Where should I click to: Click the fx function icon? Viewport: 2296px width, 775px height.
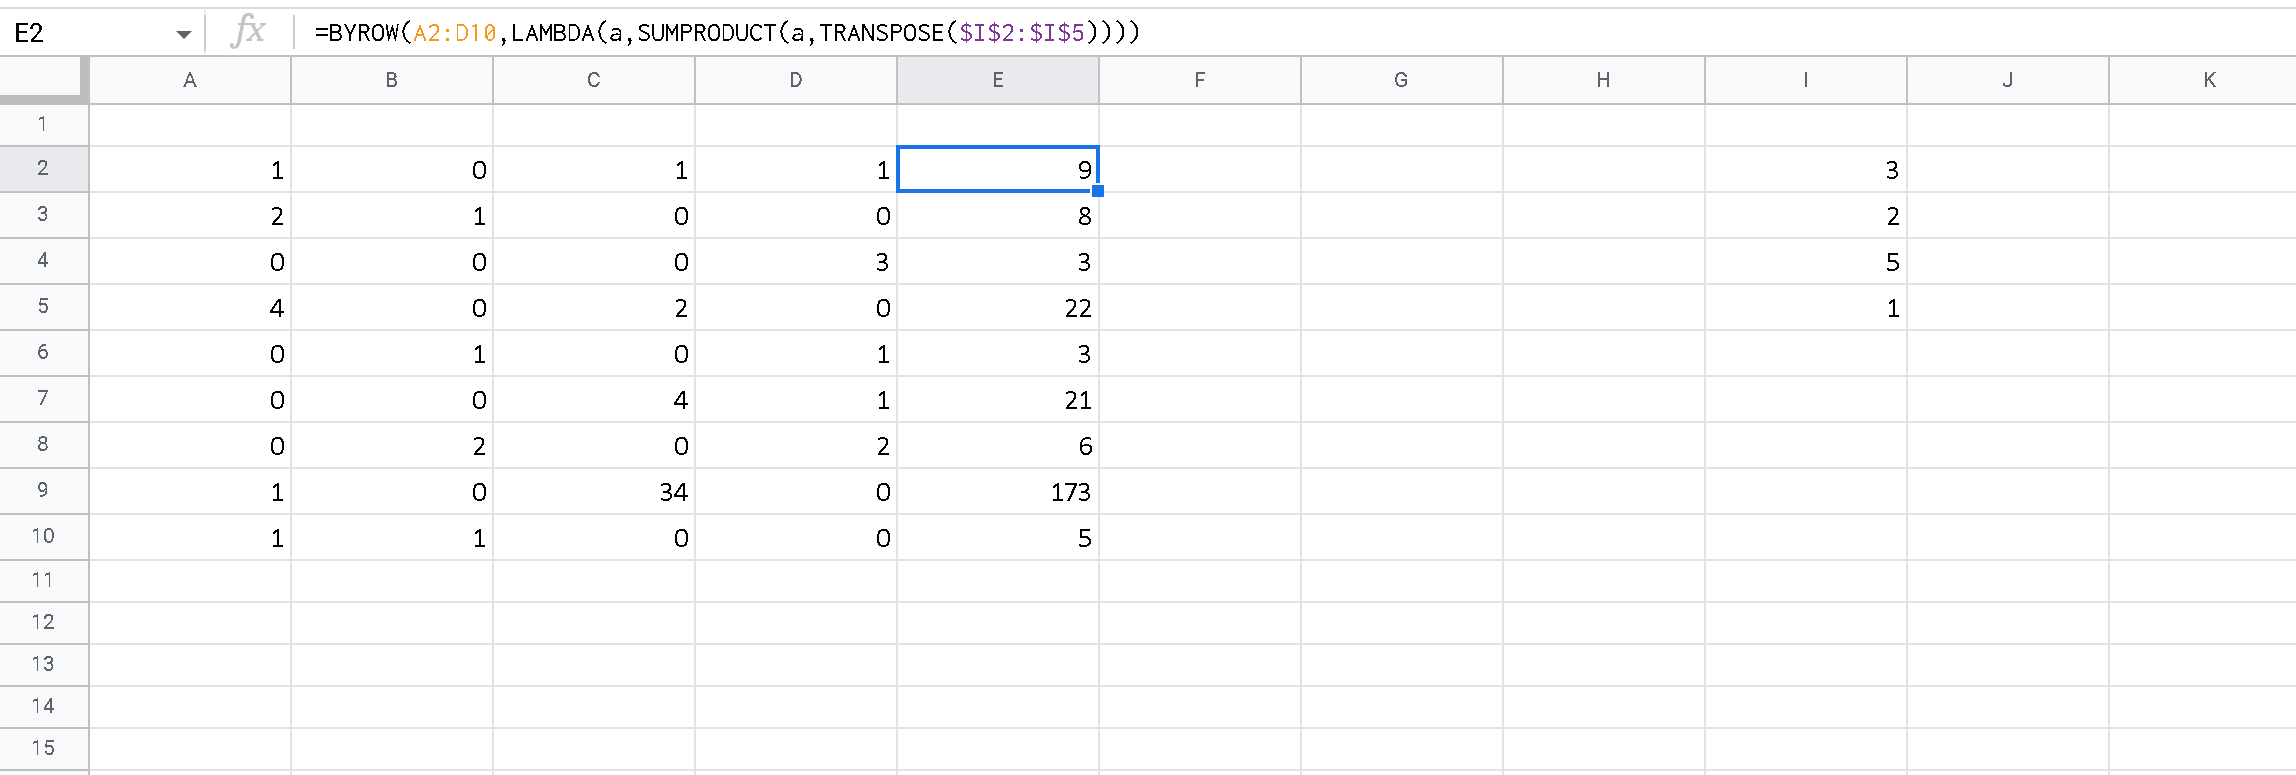(248, 32)
